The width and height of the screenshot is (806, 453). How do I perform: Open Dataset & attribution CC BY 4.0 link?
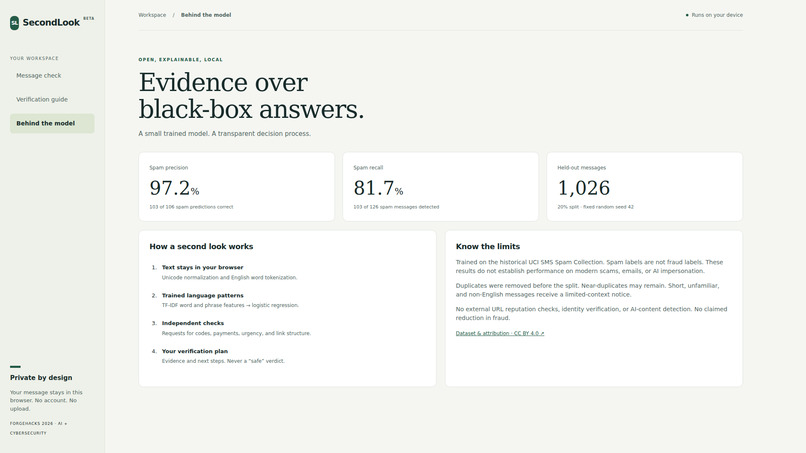[500, 333]
